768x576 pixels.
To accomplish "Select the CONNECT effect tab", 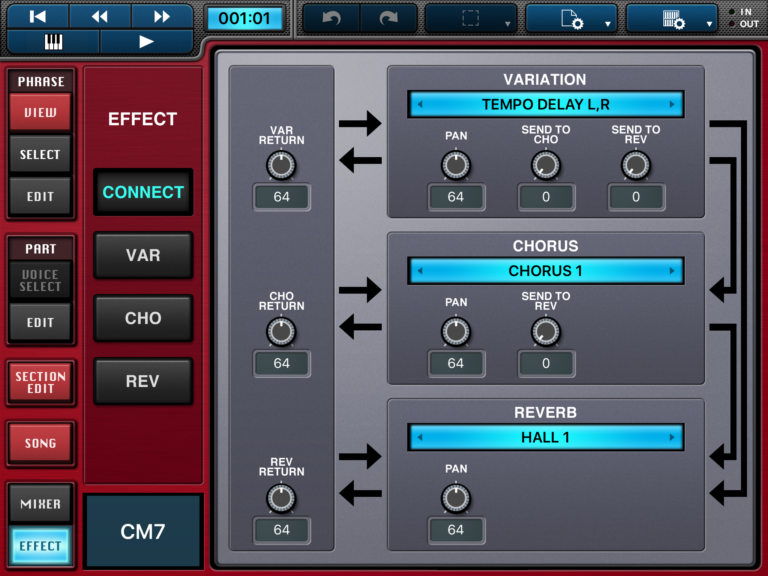I will [x=143, y=192].
